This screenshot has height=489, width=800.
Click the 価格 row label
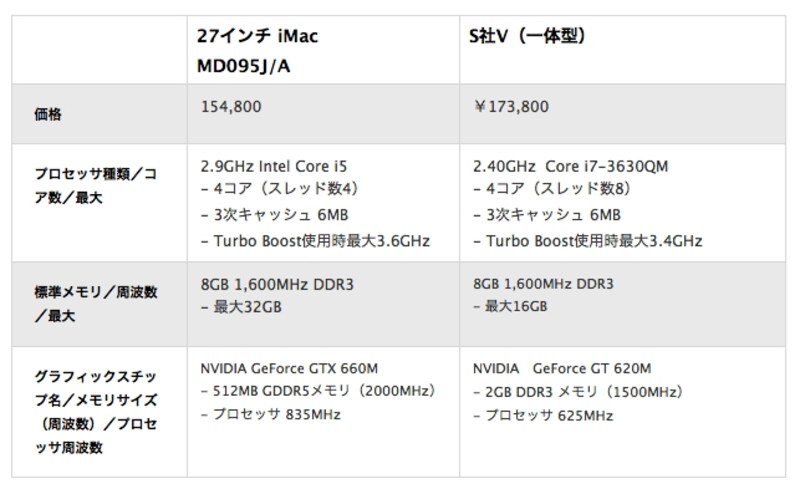(x=47, y=115)
